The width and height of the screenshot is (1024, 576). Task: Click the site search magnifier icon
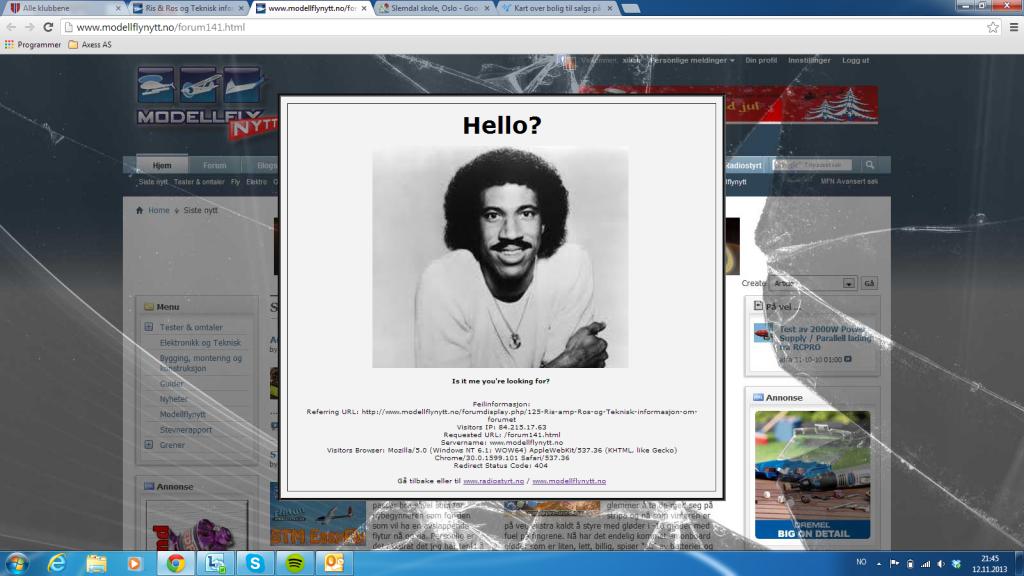870,165
